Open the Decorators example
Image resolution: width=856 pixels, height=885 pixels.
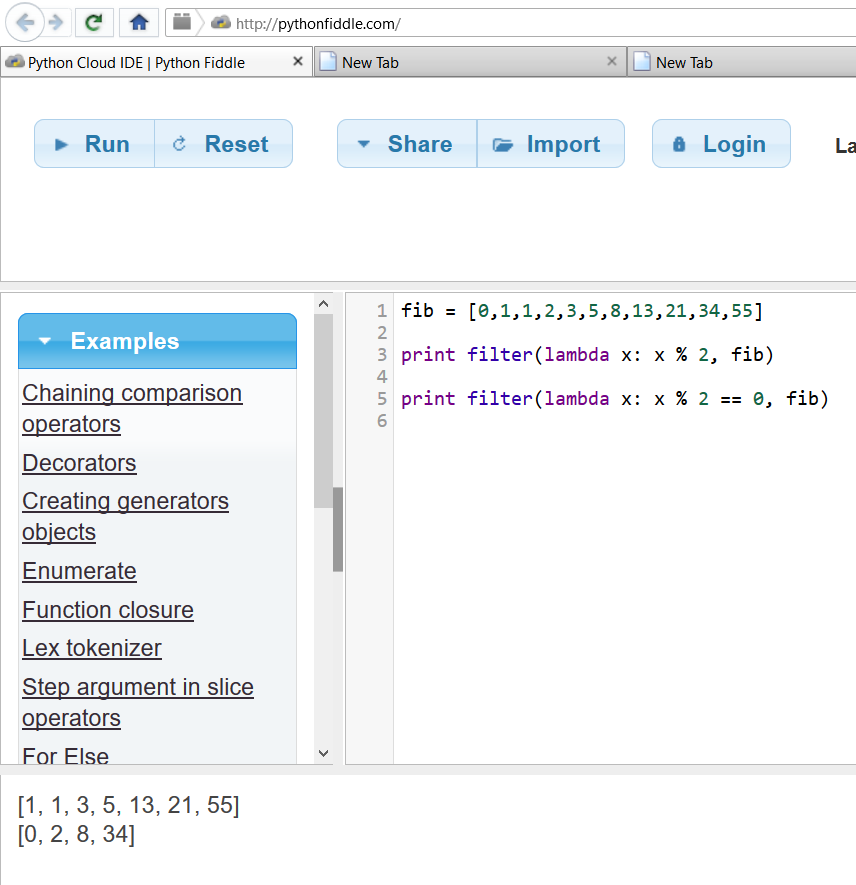point(79,463)
